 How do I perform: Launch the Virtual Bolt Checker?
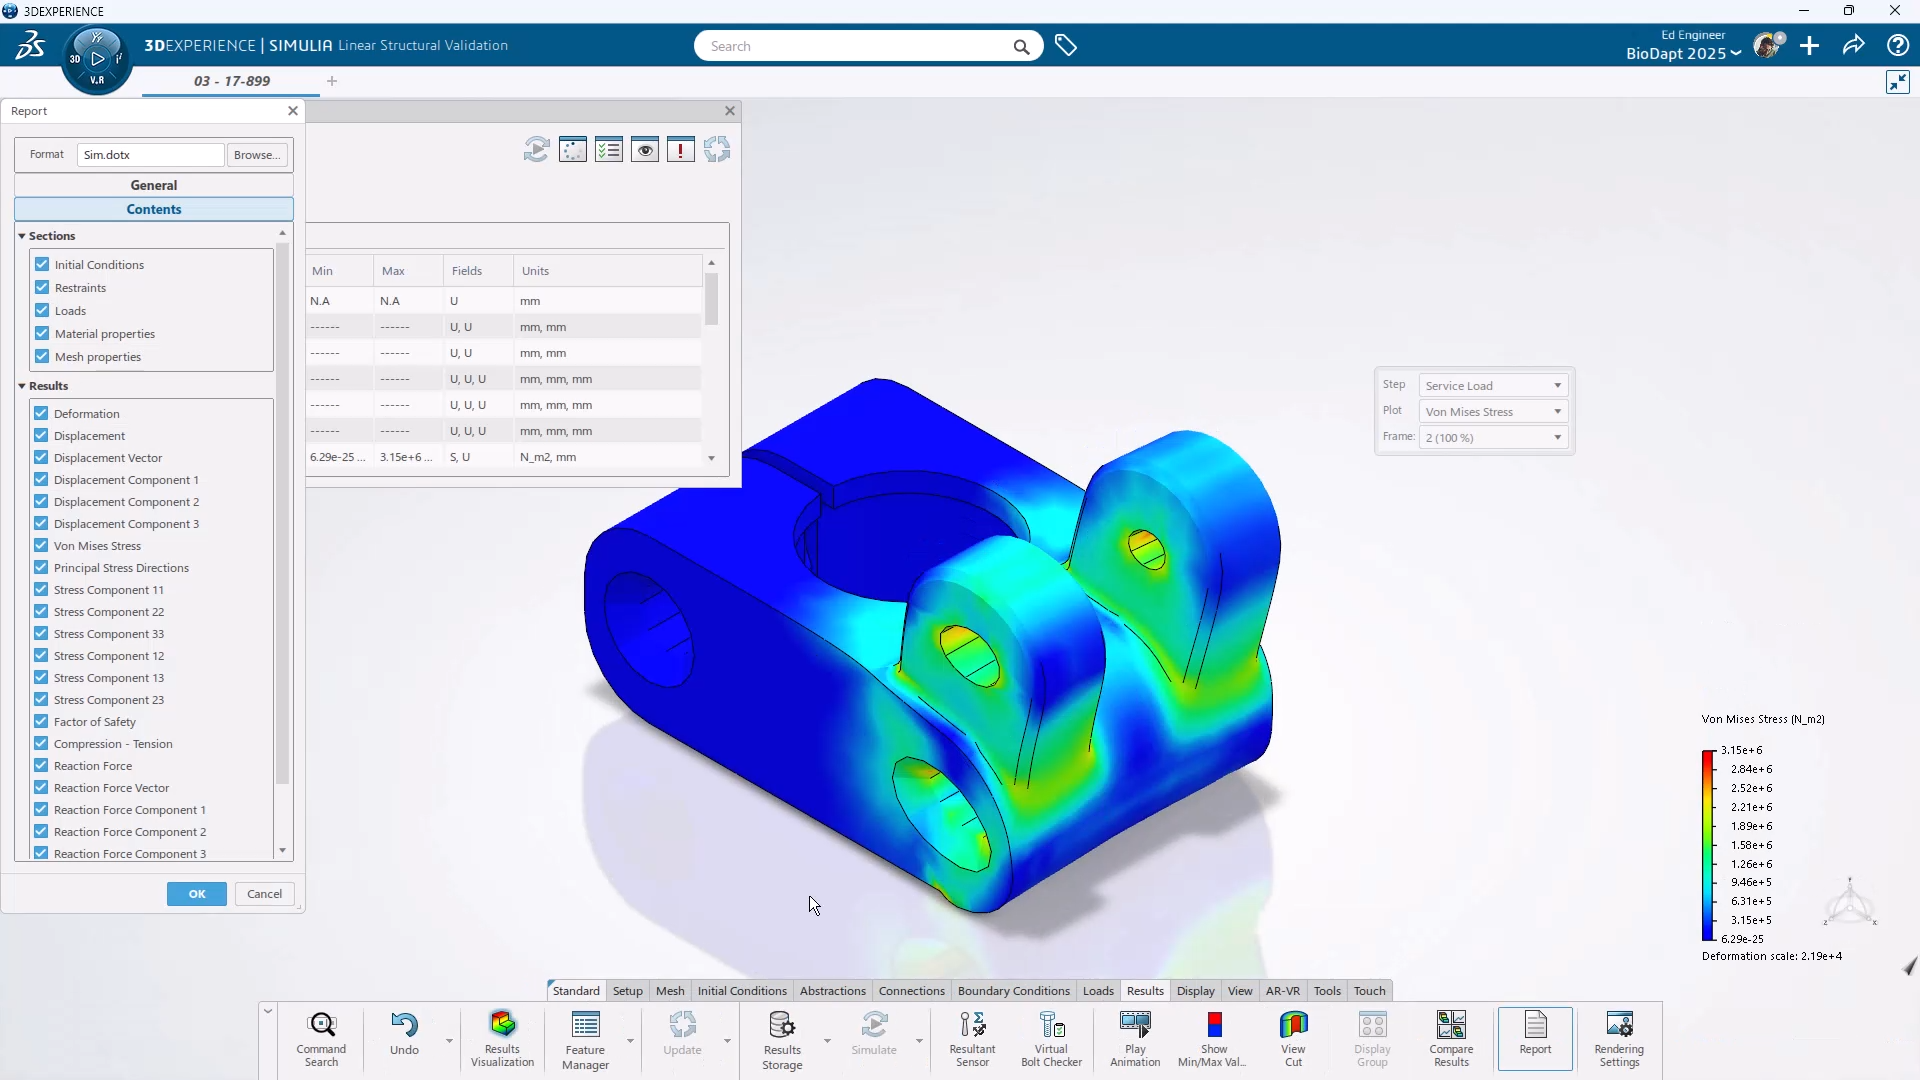(1051, 1037)
